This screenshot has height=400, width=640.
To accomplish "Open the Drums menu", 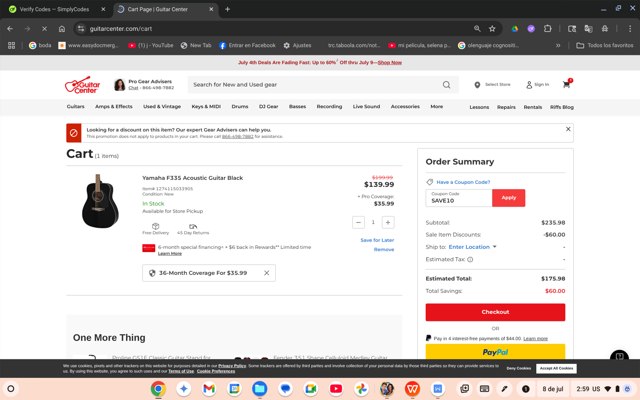I will [240, 107].
